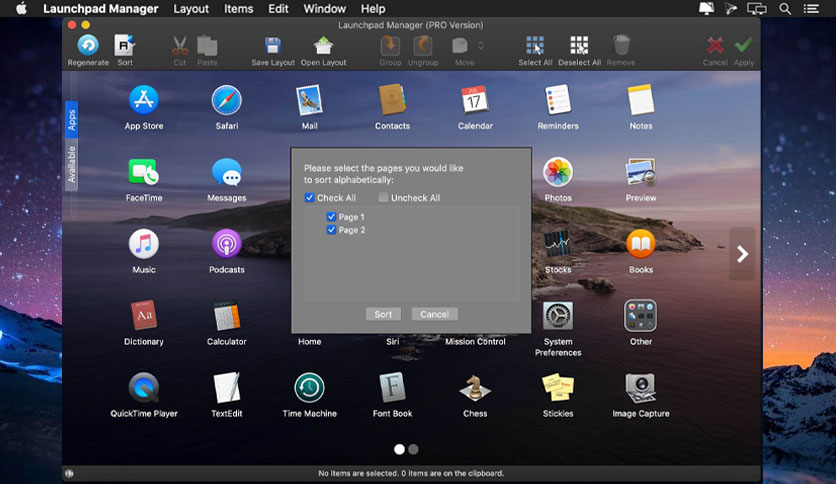Click the Move toolbar icon
This screenshot has width=836, height=484.
[460, 46]
